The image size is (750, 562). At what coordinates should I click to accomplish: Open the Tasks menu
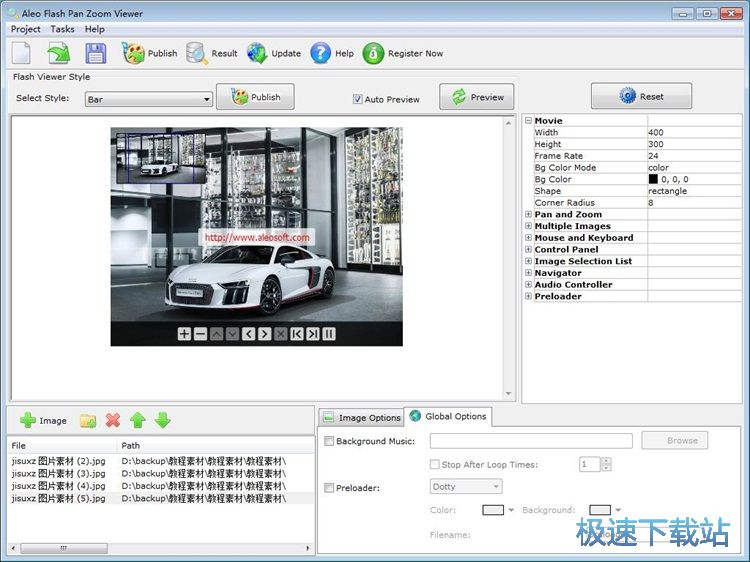62,29
